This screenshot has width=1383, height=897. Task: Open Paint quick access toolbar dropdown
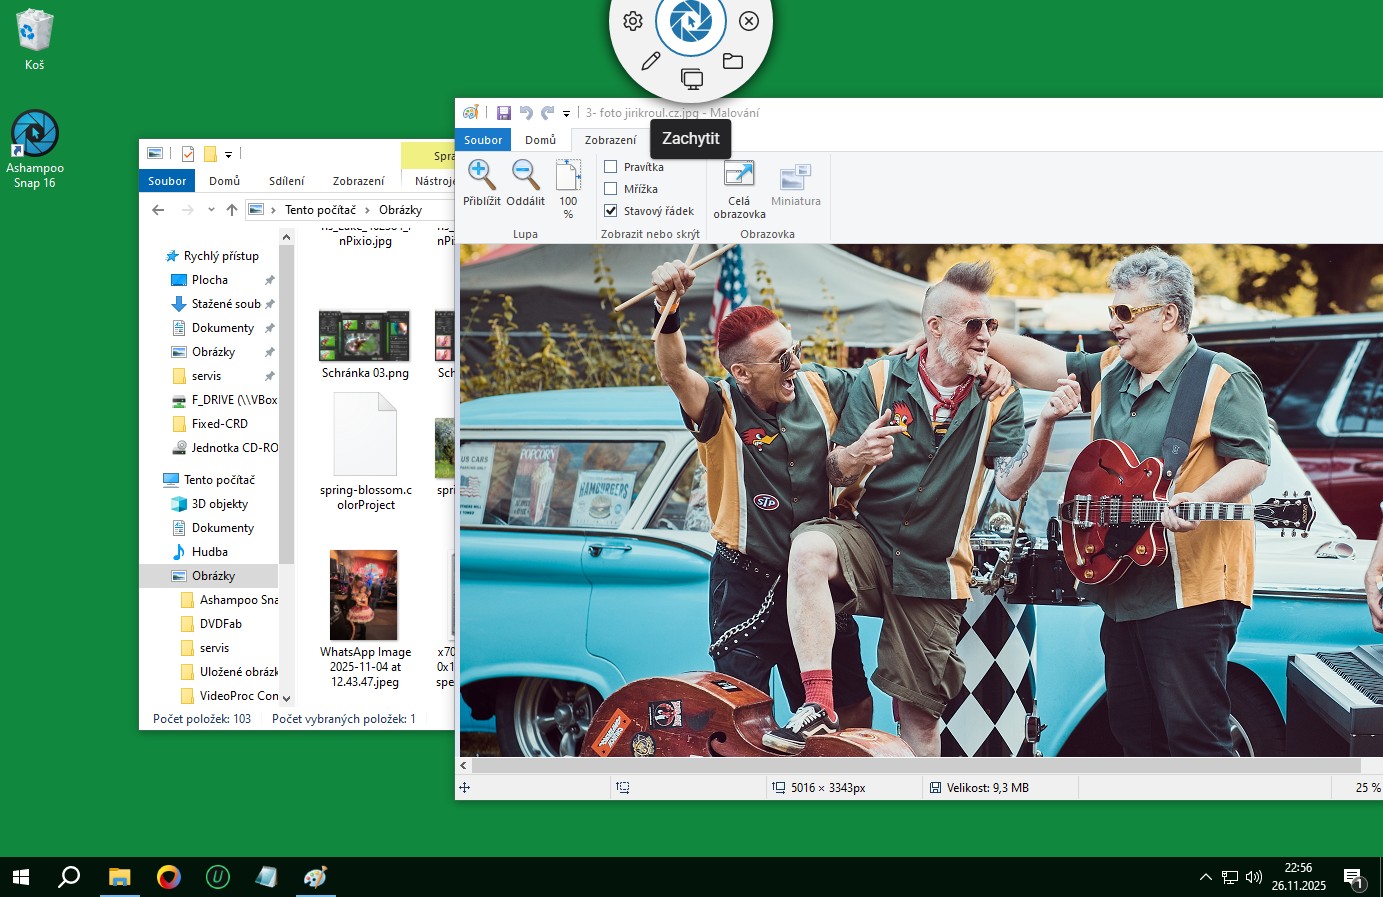[566, 114]
